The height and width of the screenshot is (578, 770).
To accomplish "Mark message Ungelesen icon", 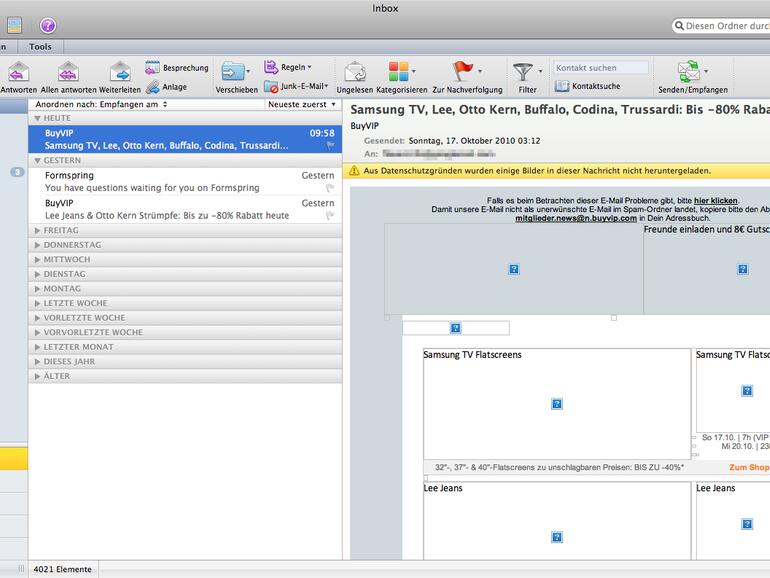I will (x=355, y=72).
